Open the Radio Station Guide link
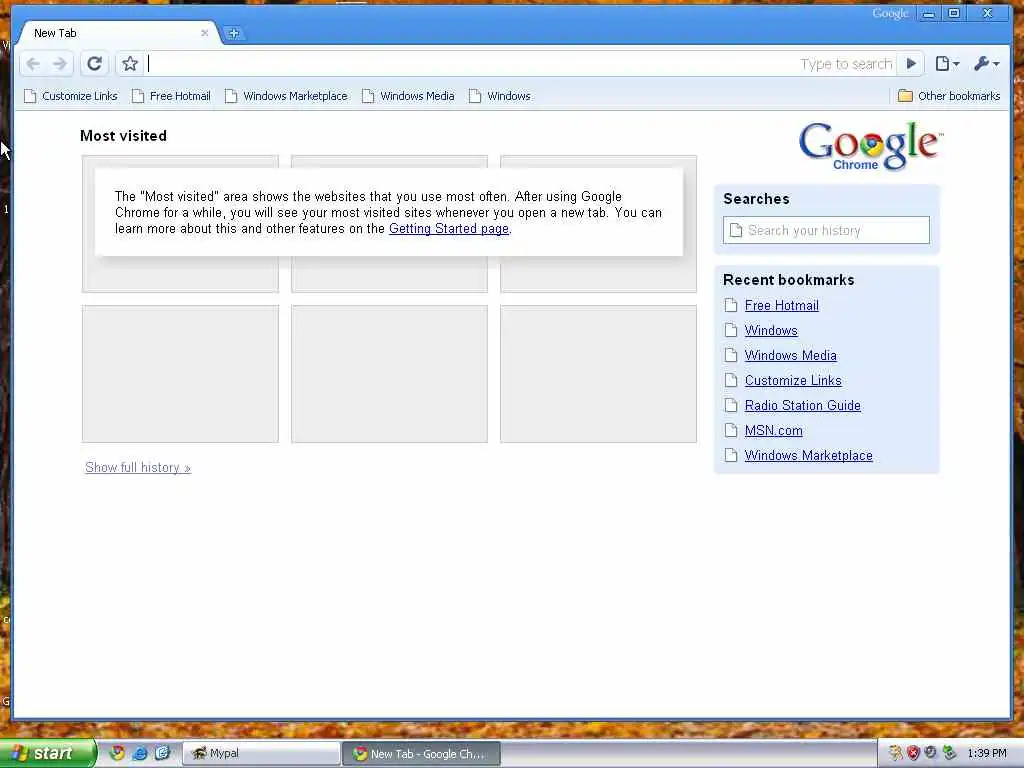Image resolution: width=1024 pixels, height=768 pixels. [803, 406]
